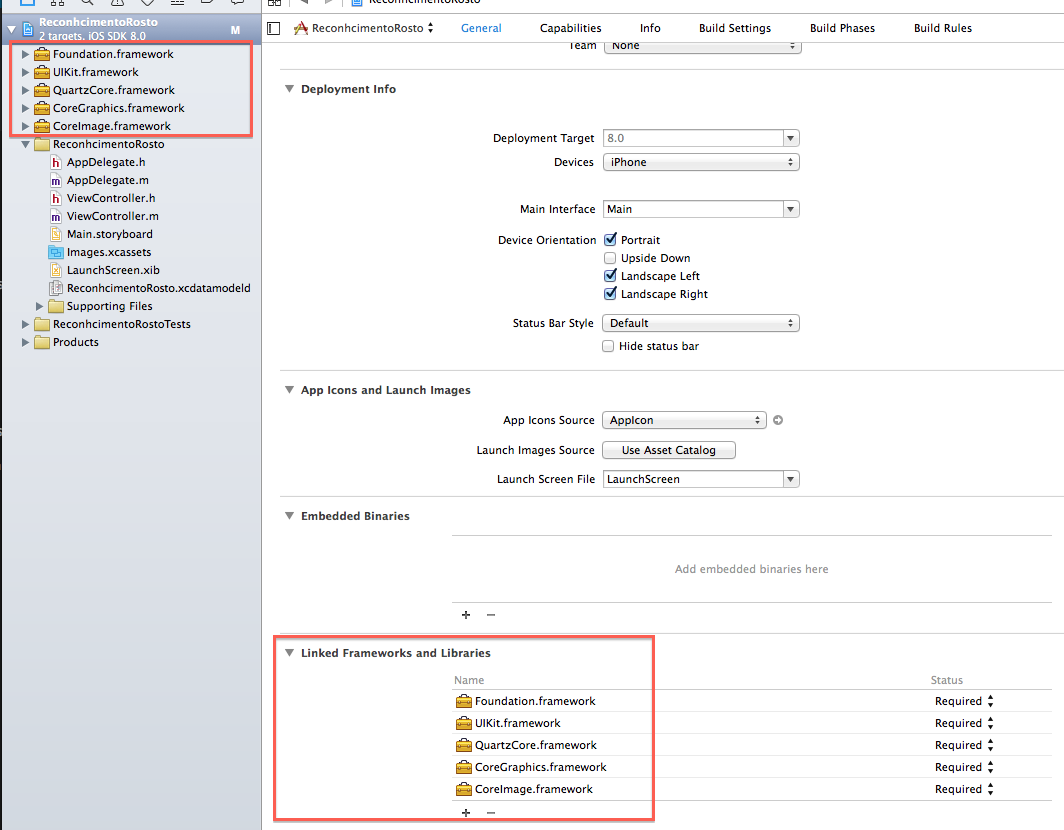Screen dimensions: 1064x830
Task: Switch to the Build Settings tab
Action: tap(735, 28)
